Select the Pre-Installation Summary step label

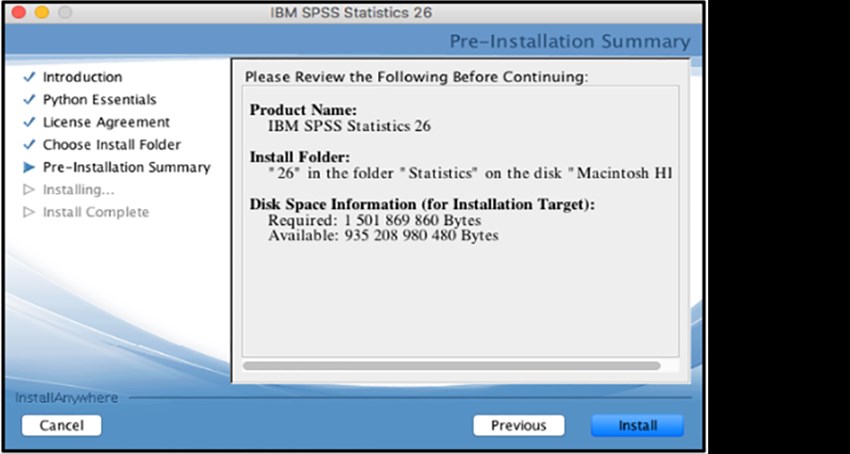pyautogui.click(x=126, y=168)
